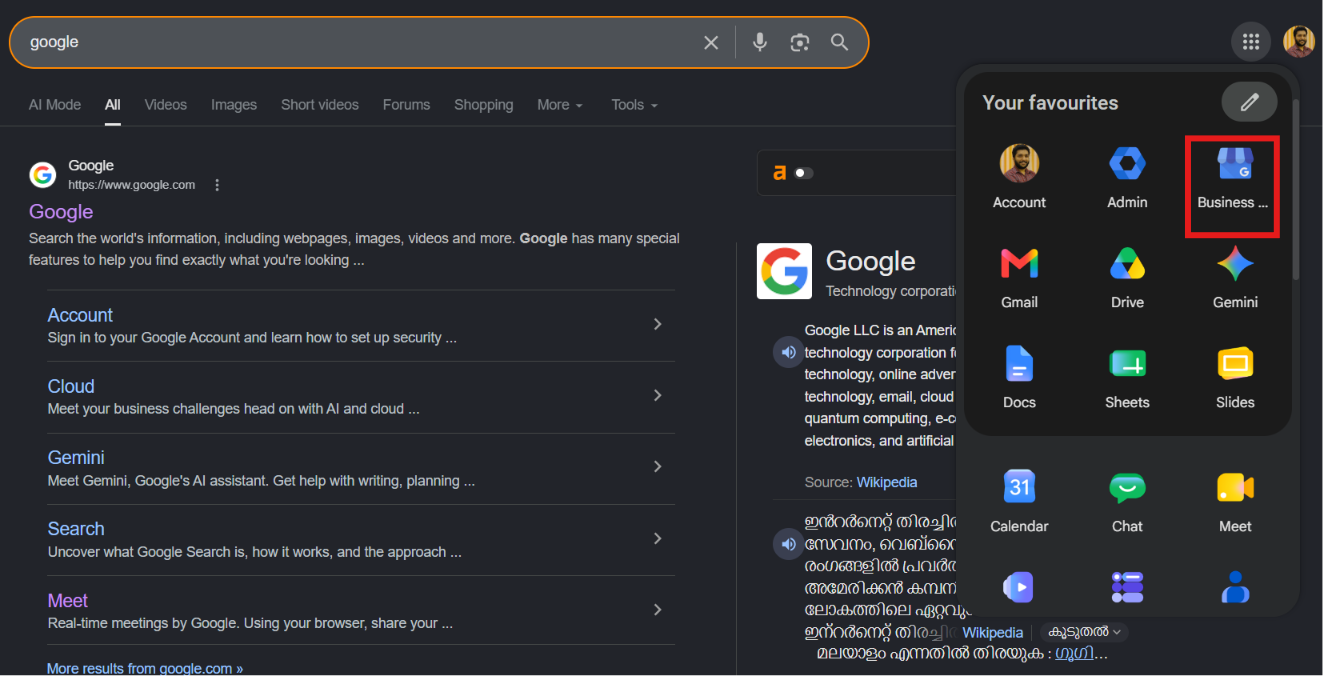Open the Business Profile app
This screenshot has width=1323, height=676.
coord(1233,177)
